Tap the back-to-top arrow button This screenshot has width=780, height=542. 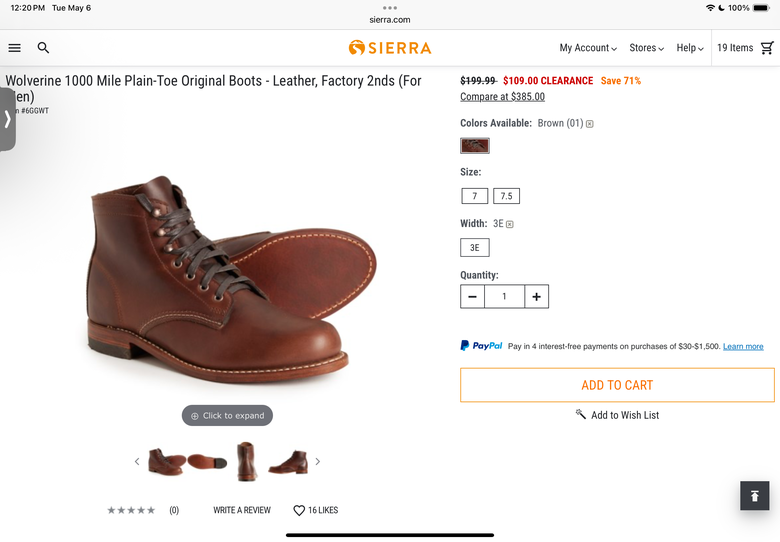(x=754, y=495)
